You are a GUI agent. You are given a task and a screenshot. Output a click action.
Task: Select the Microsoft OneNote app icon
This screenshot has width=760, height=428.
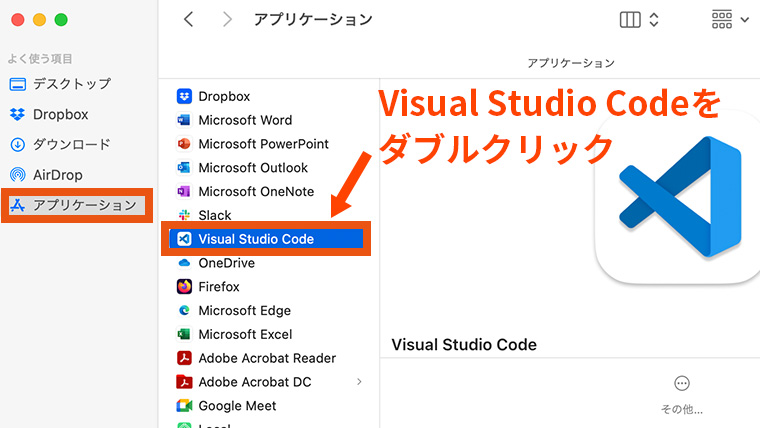(184, 192)
